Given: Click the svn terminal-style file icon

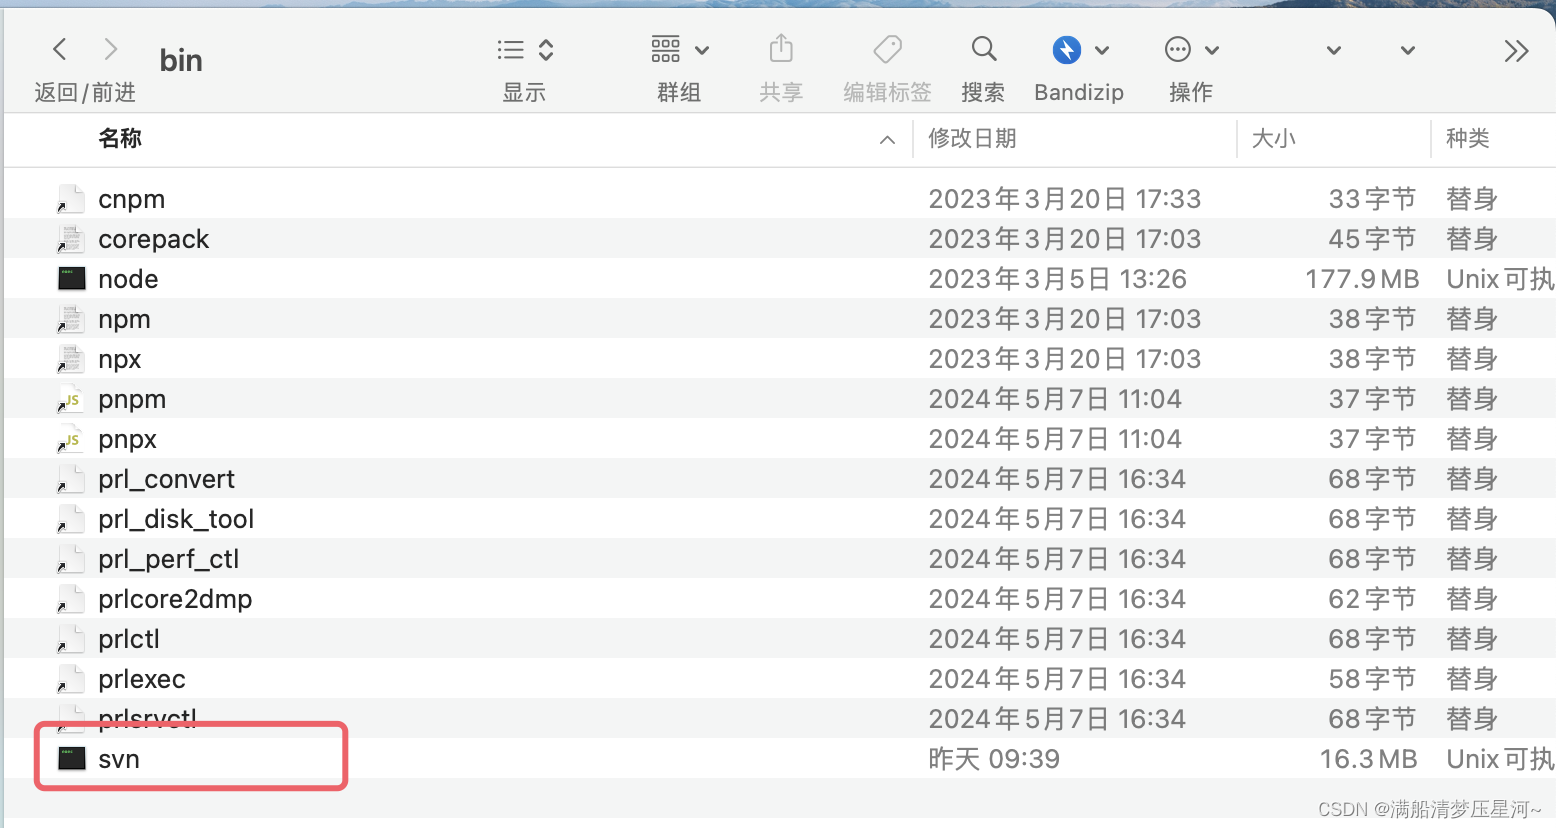Looking at the screenshot, I should [71, 758].
